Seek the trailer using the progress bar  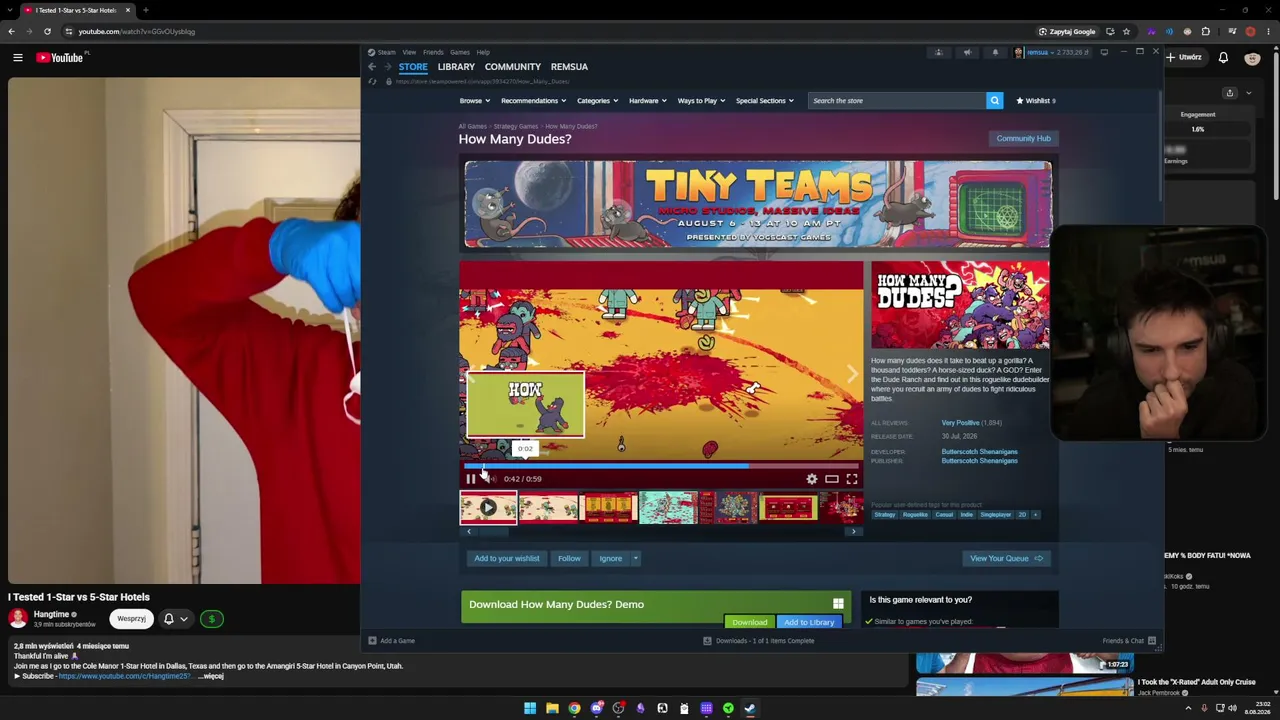[660, 466]
